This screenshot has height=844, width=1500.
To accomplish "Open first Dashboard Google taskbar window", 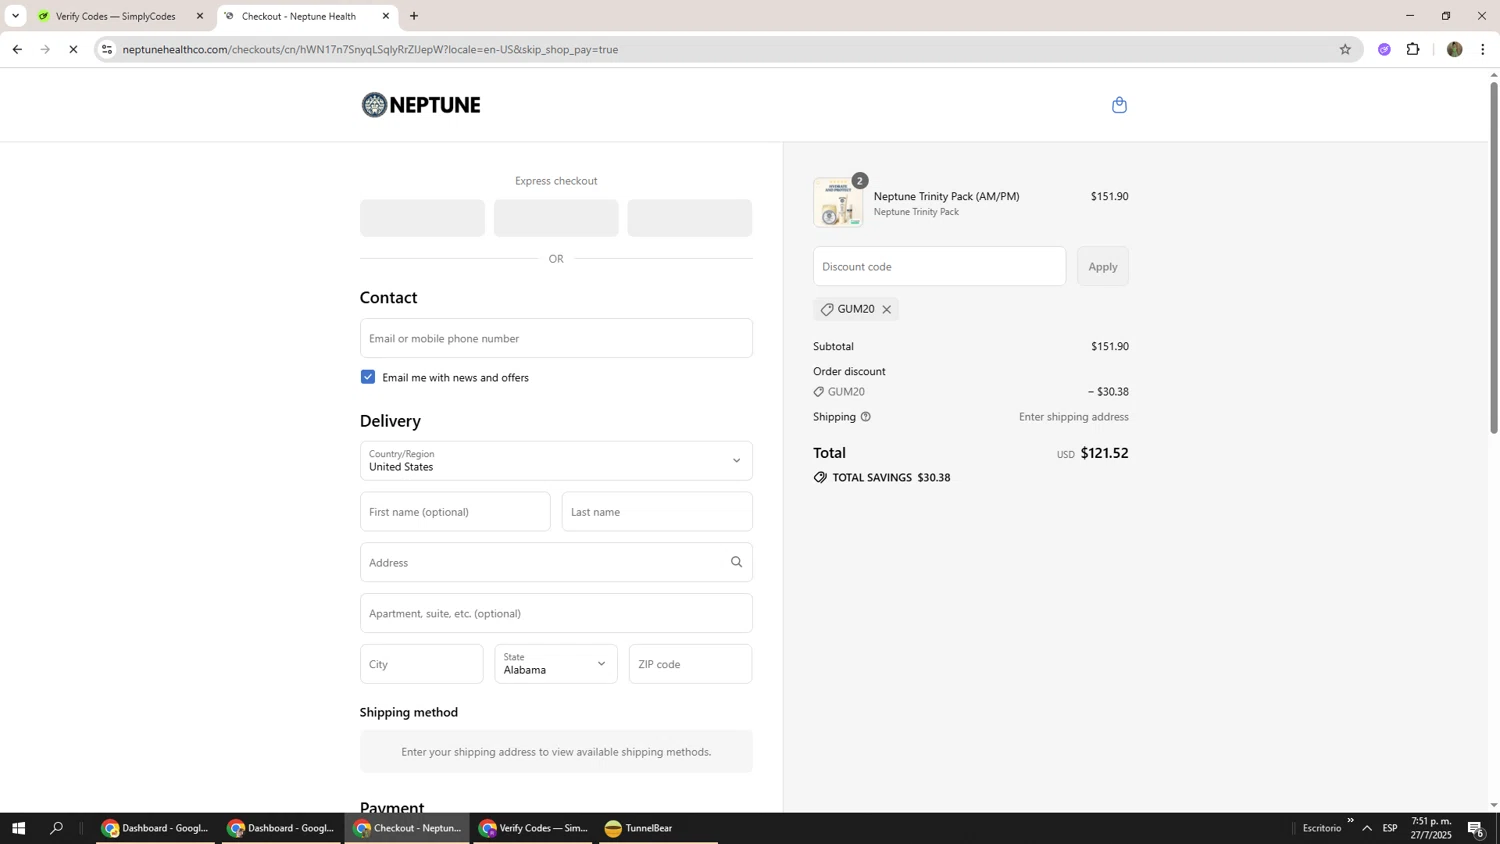I will pyautogui.click(x=155, y=828).
